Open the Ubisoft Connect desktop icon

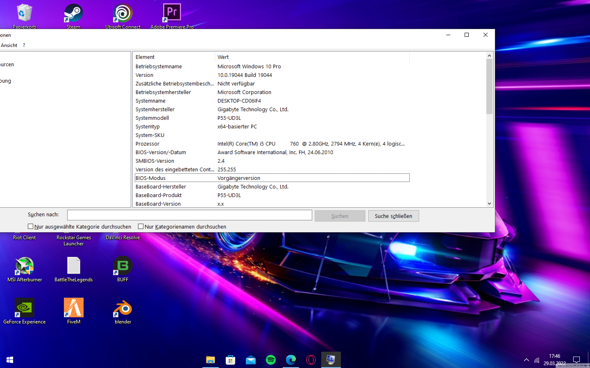click(123, 13)
